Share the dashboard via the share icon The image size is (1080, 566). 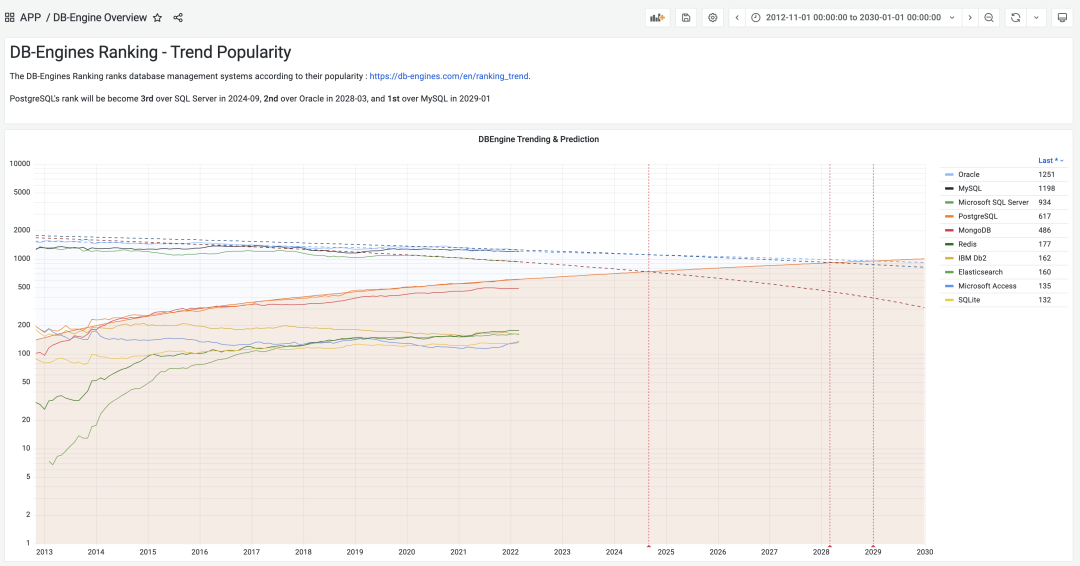pos(178,18)
